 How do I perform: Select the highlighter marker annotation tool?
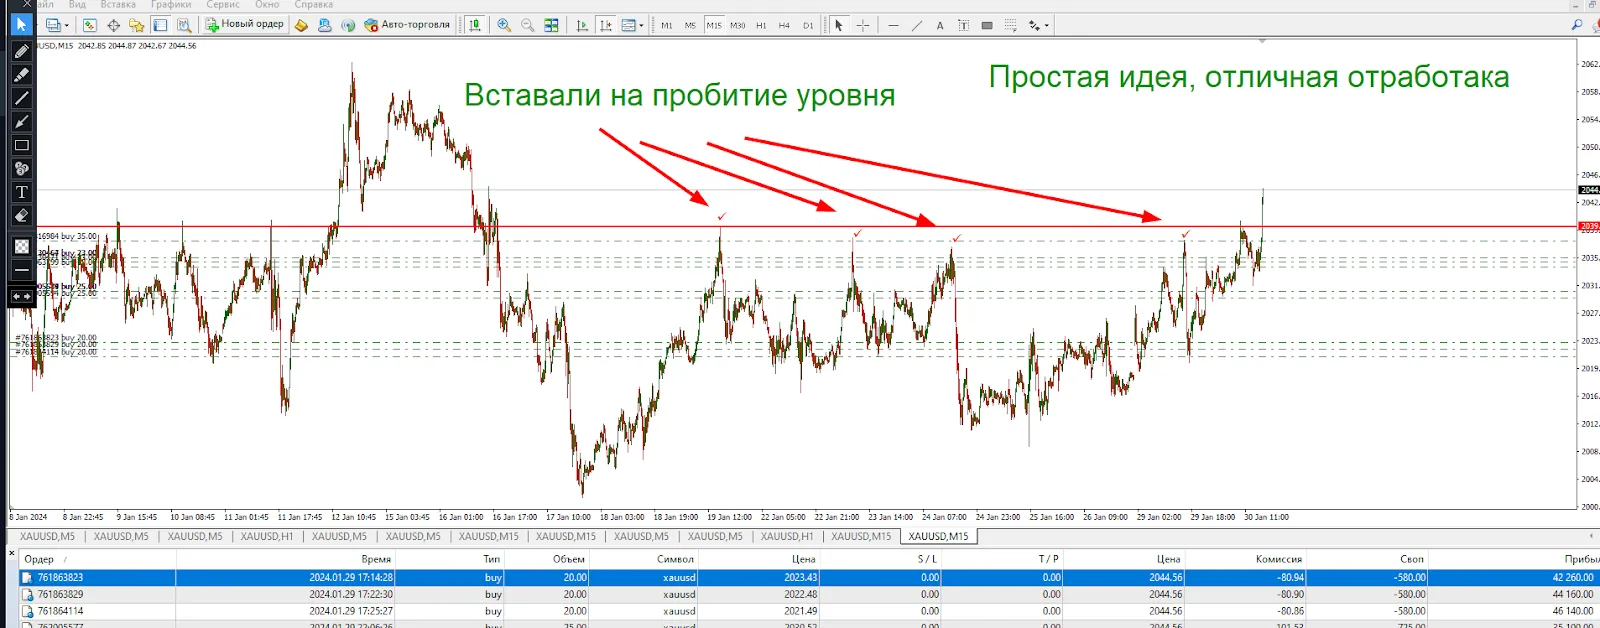click(21, 75)
